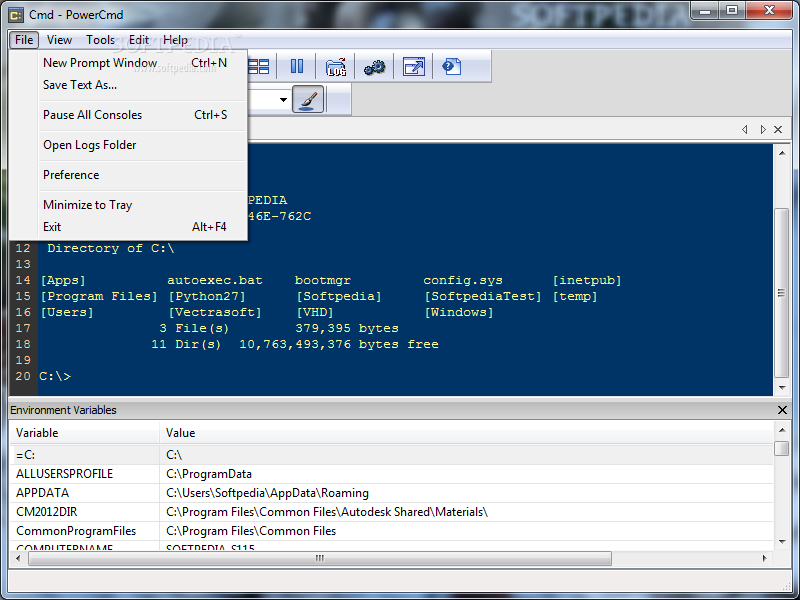Click horizontal scrollbar right arrow
The width and height of the screenshot is (800, 600).
(x=764, y=558)
